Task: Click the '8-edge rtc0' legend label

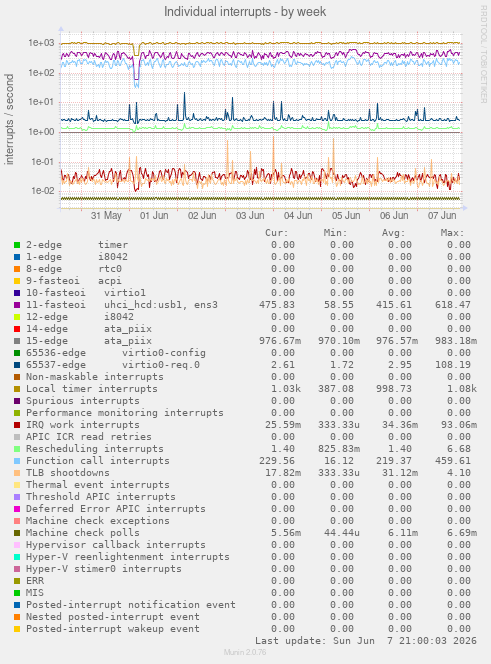Action: 74,269
